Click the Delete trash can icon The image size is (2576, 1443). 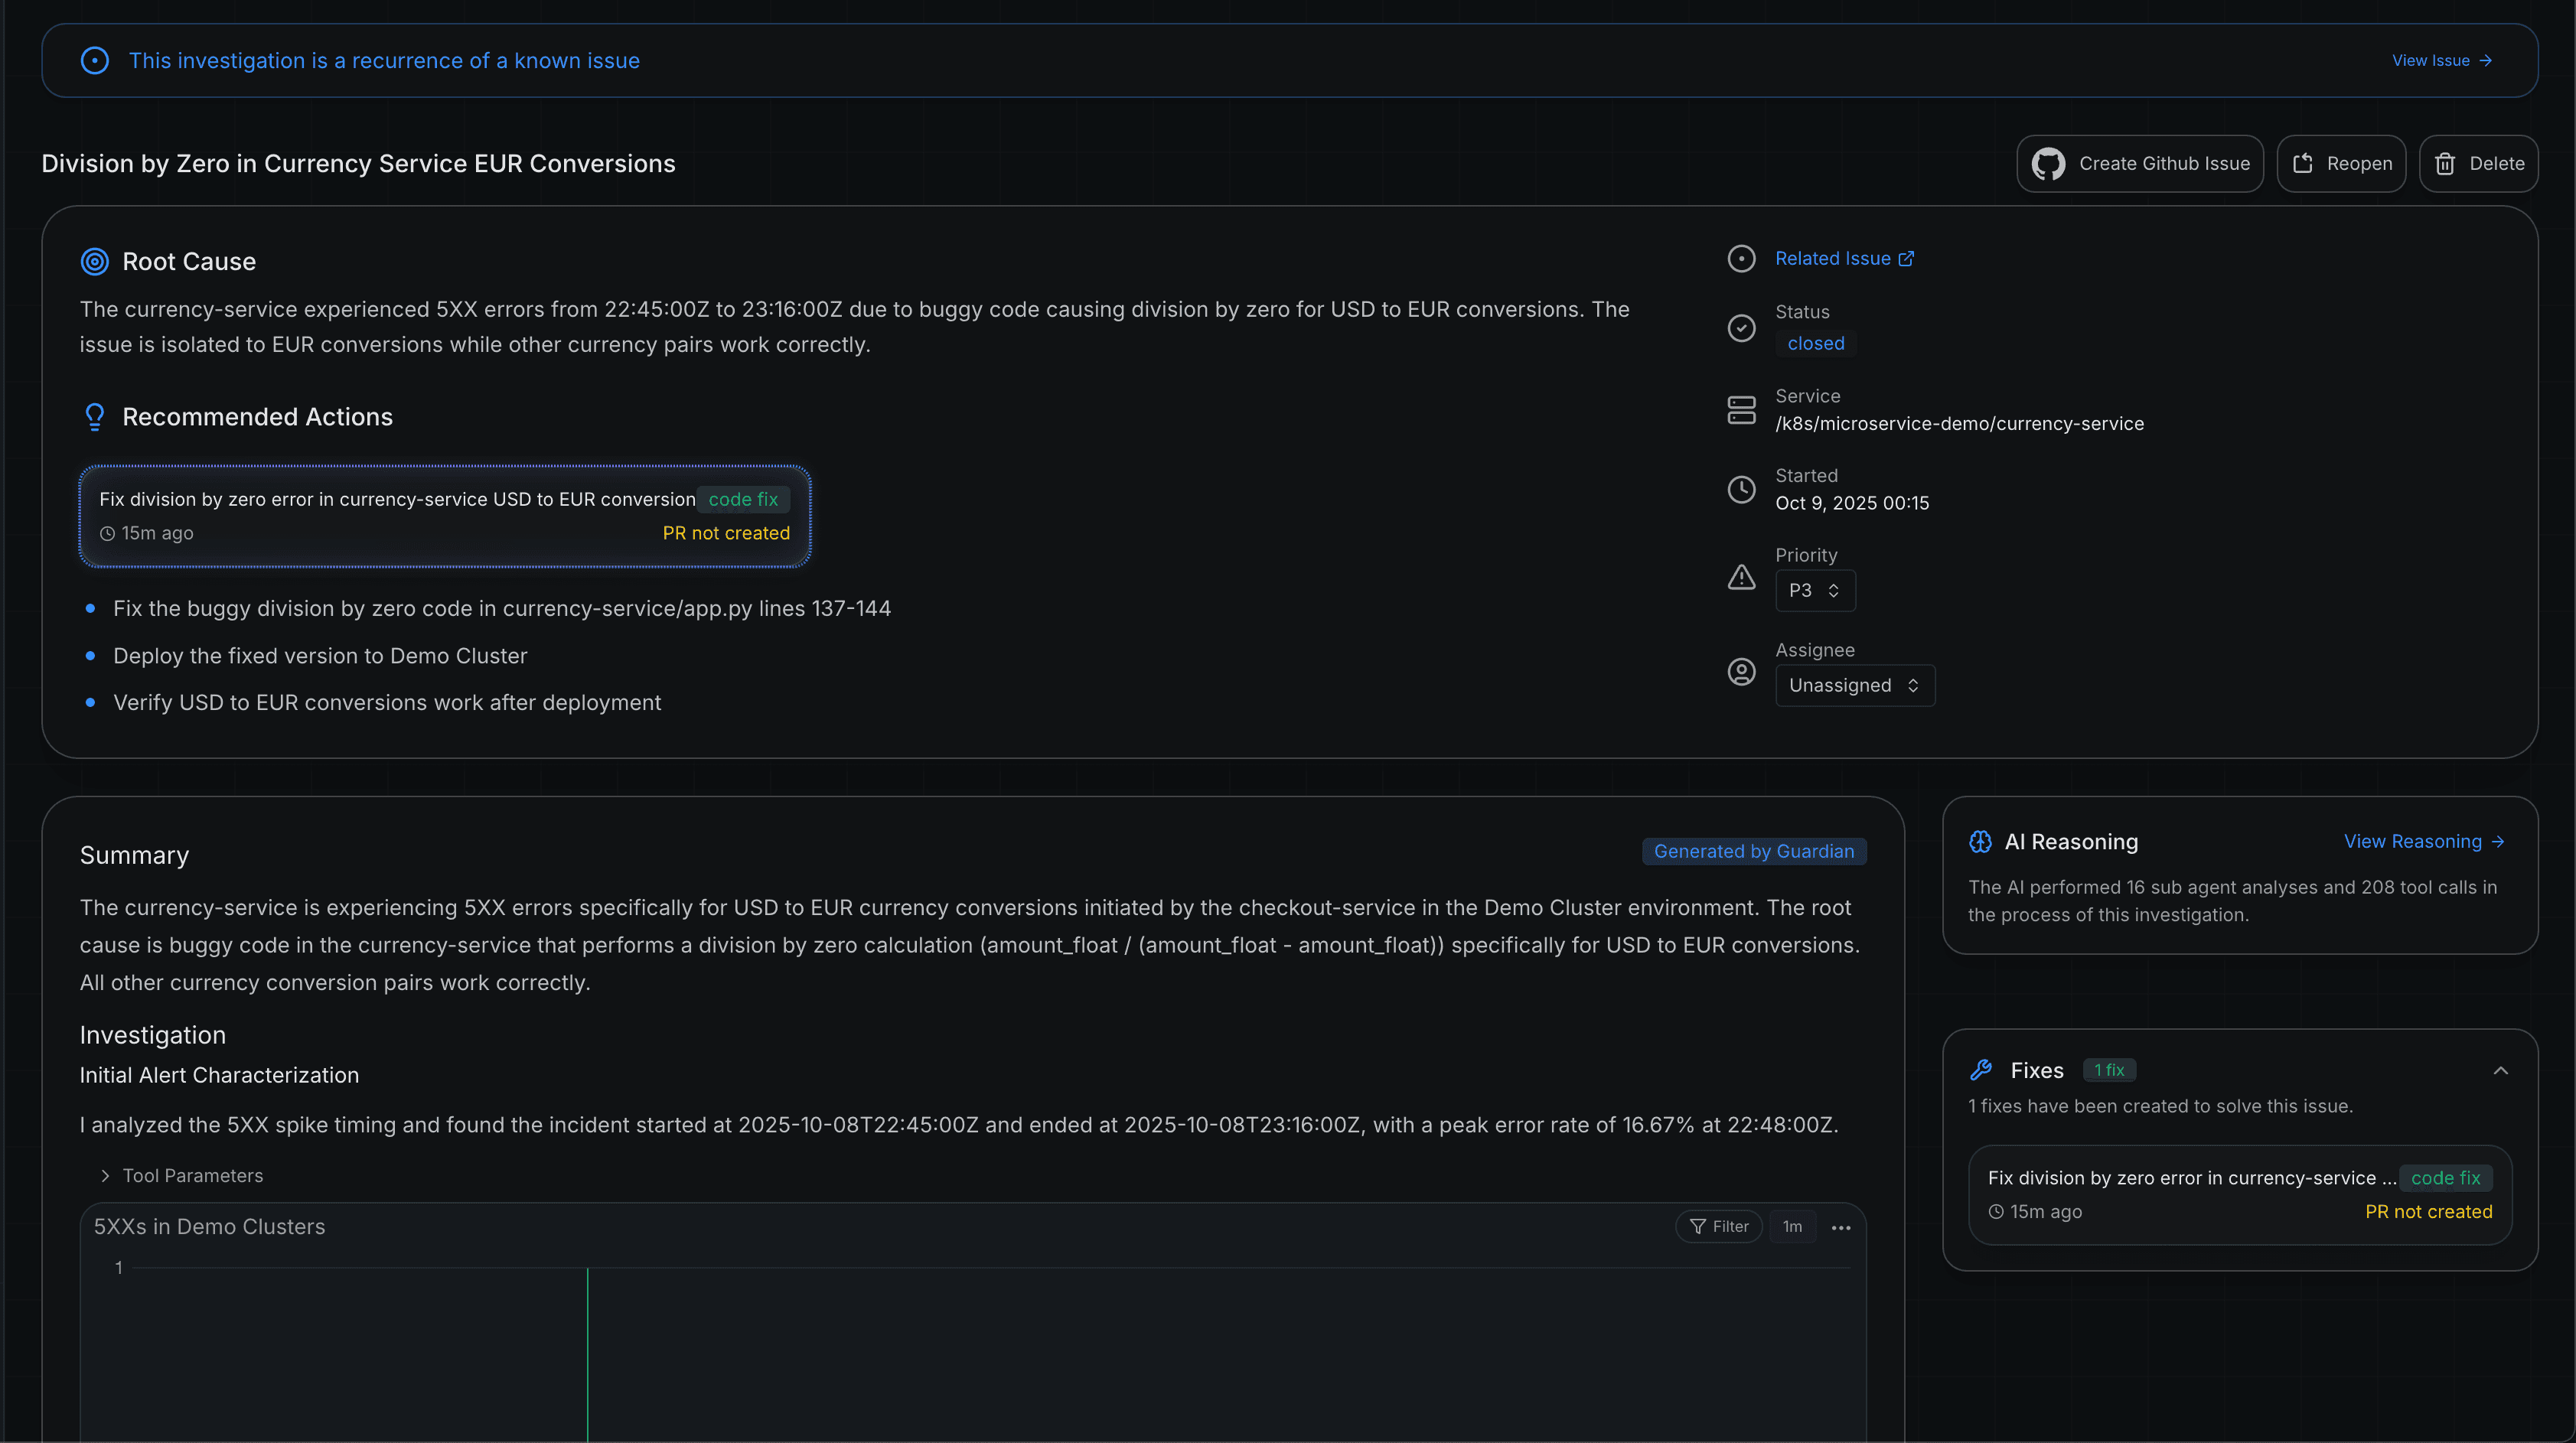tap(2445, 164)
